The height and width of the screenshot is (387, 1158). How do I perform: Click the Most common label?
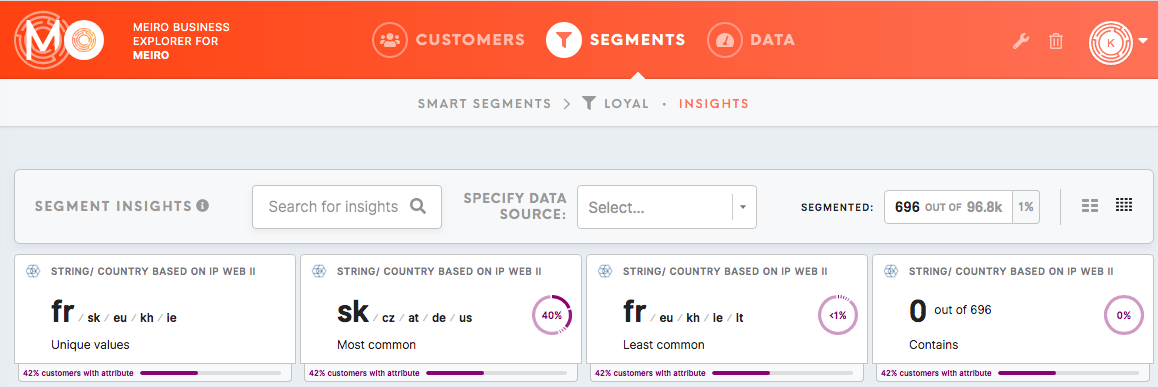coord(377,345)
